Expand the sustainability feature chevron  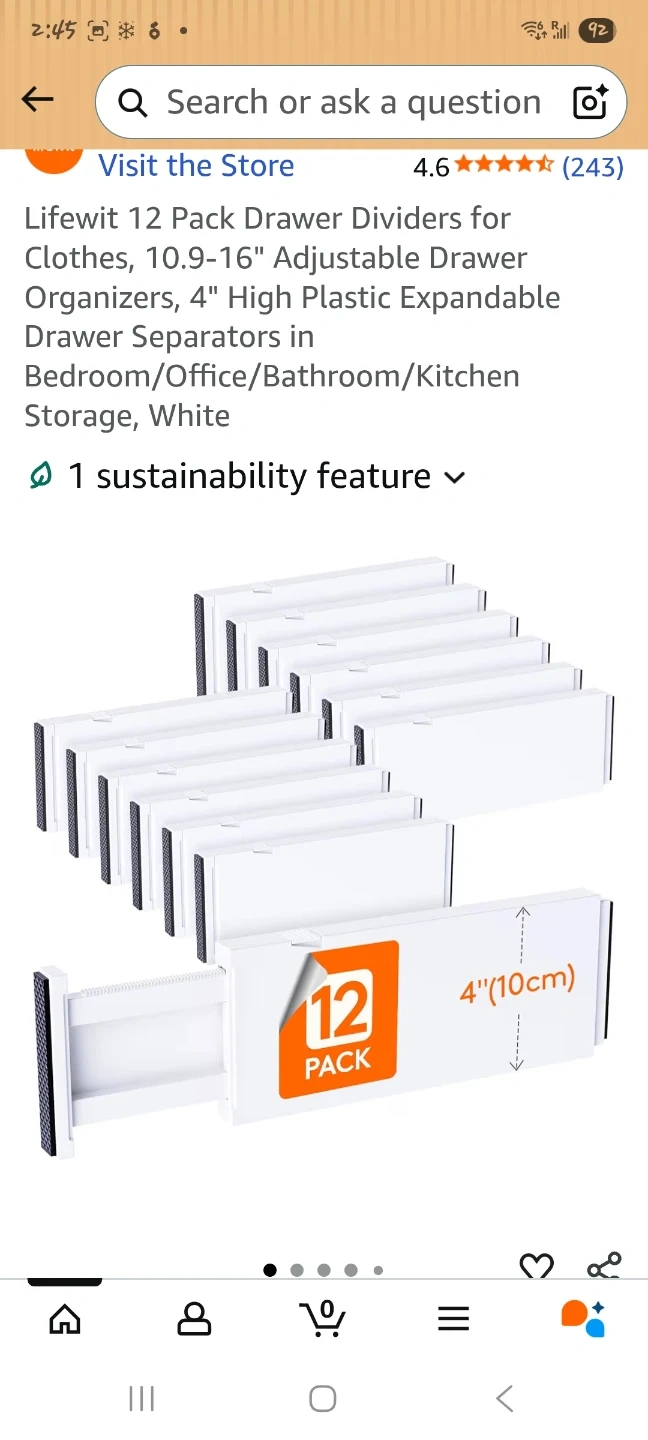tap(454, 477)
